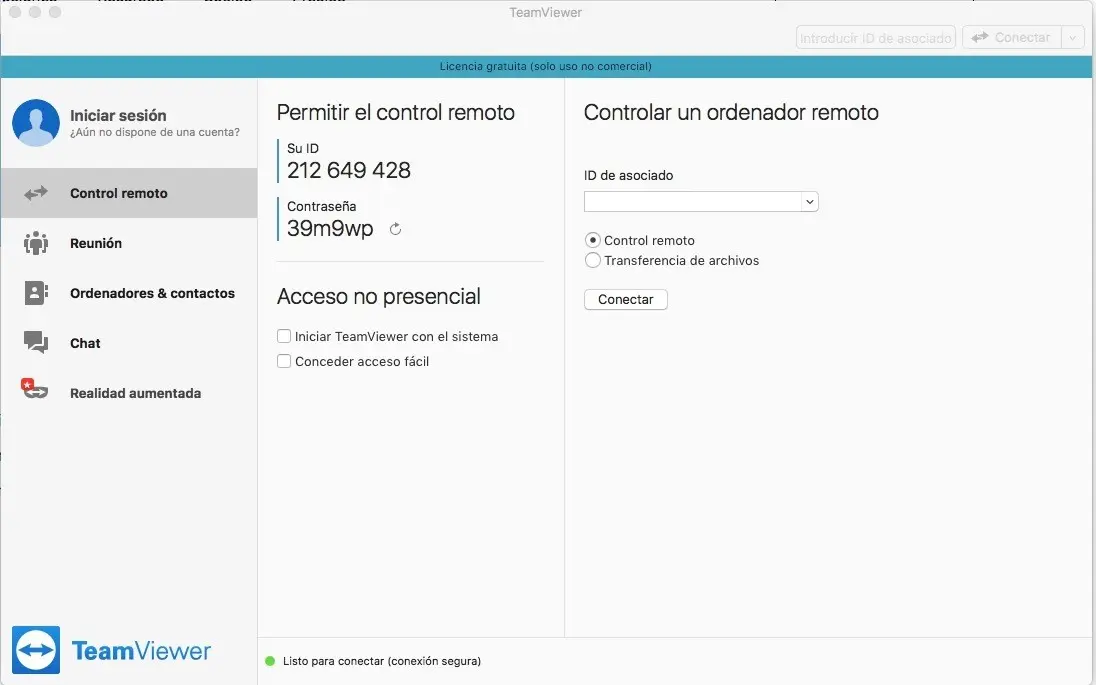
Task: Click the contacts book icon
Action: tap(36, 293)
